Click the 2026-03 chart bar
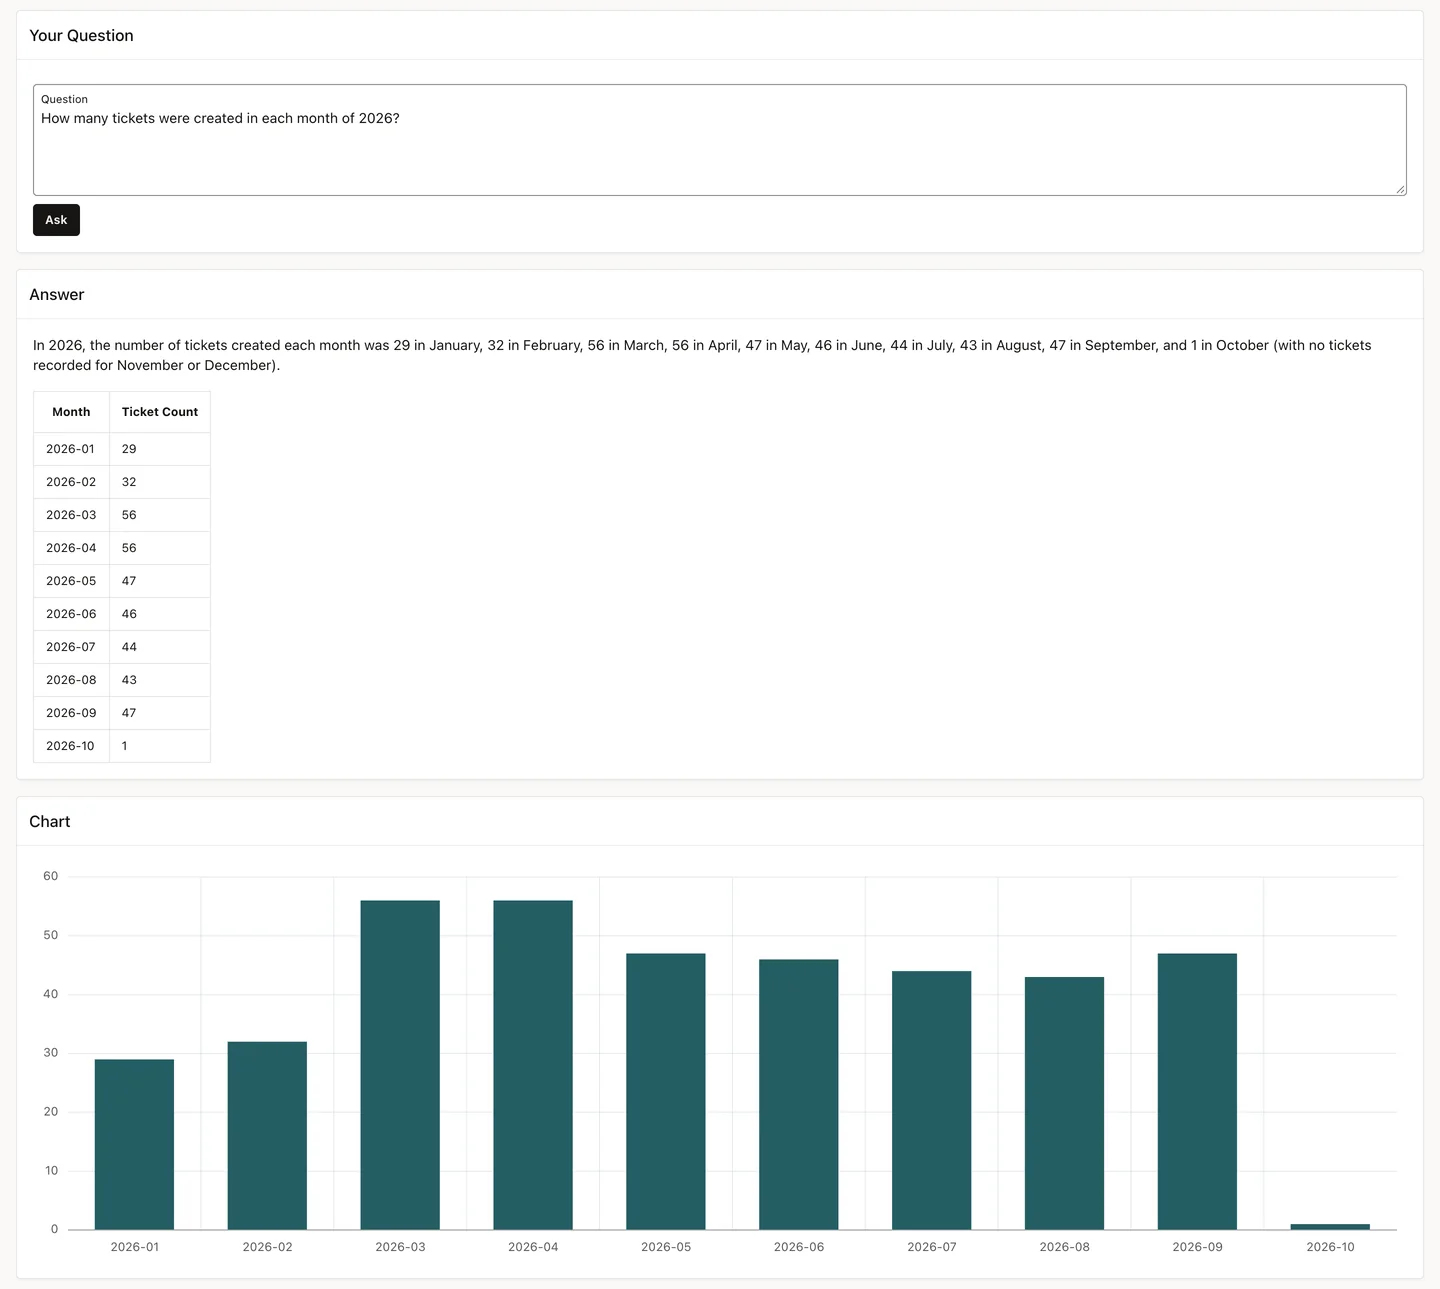 tap(400, 1065)
